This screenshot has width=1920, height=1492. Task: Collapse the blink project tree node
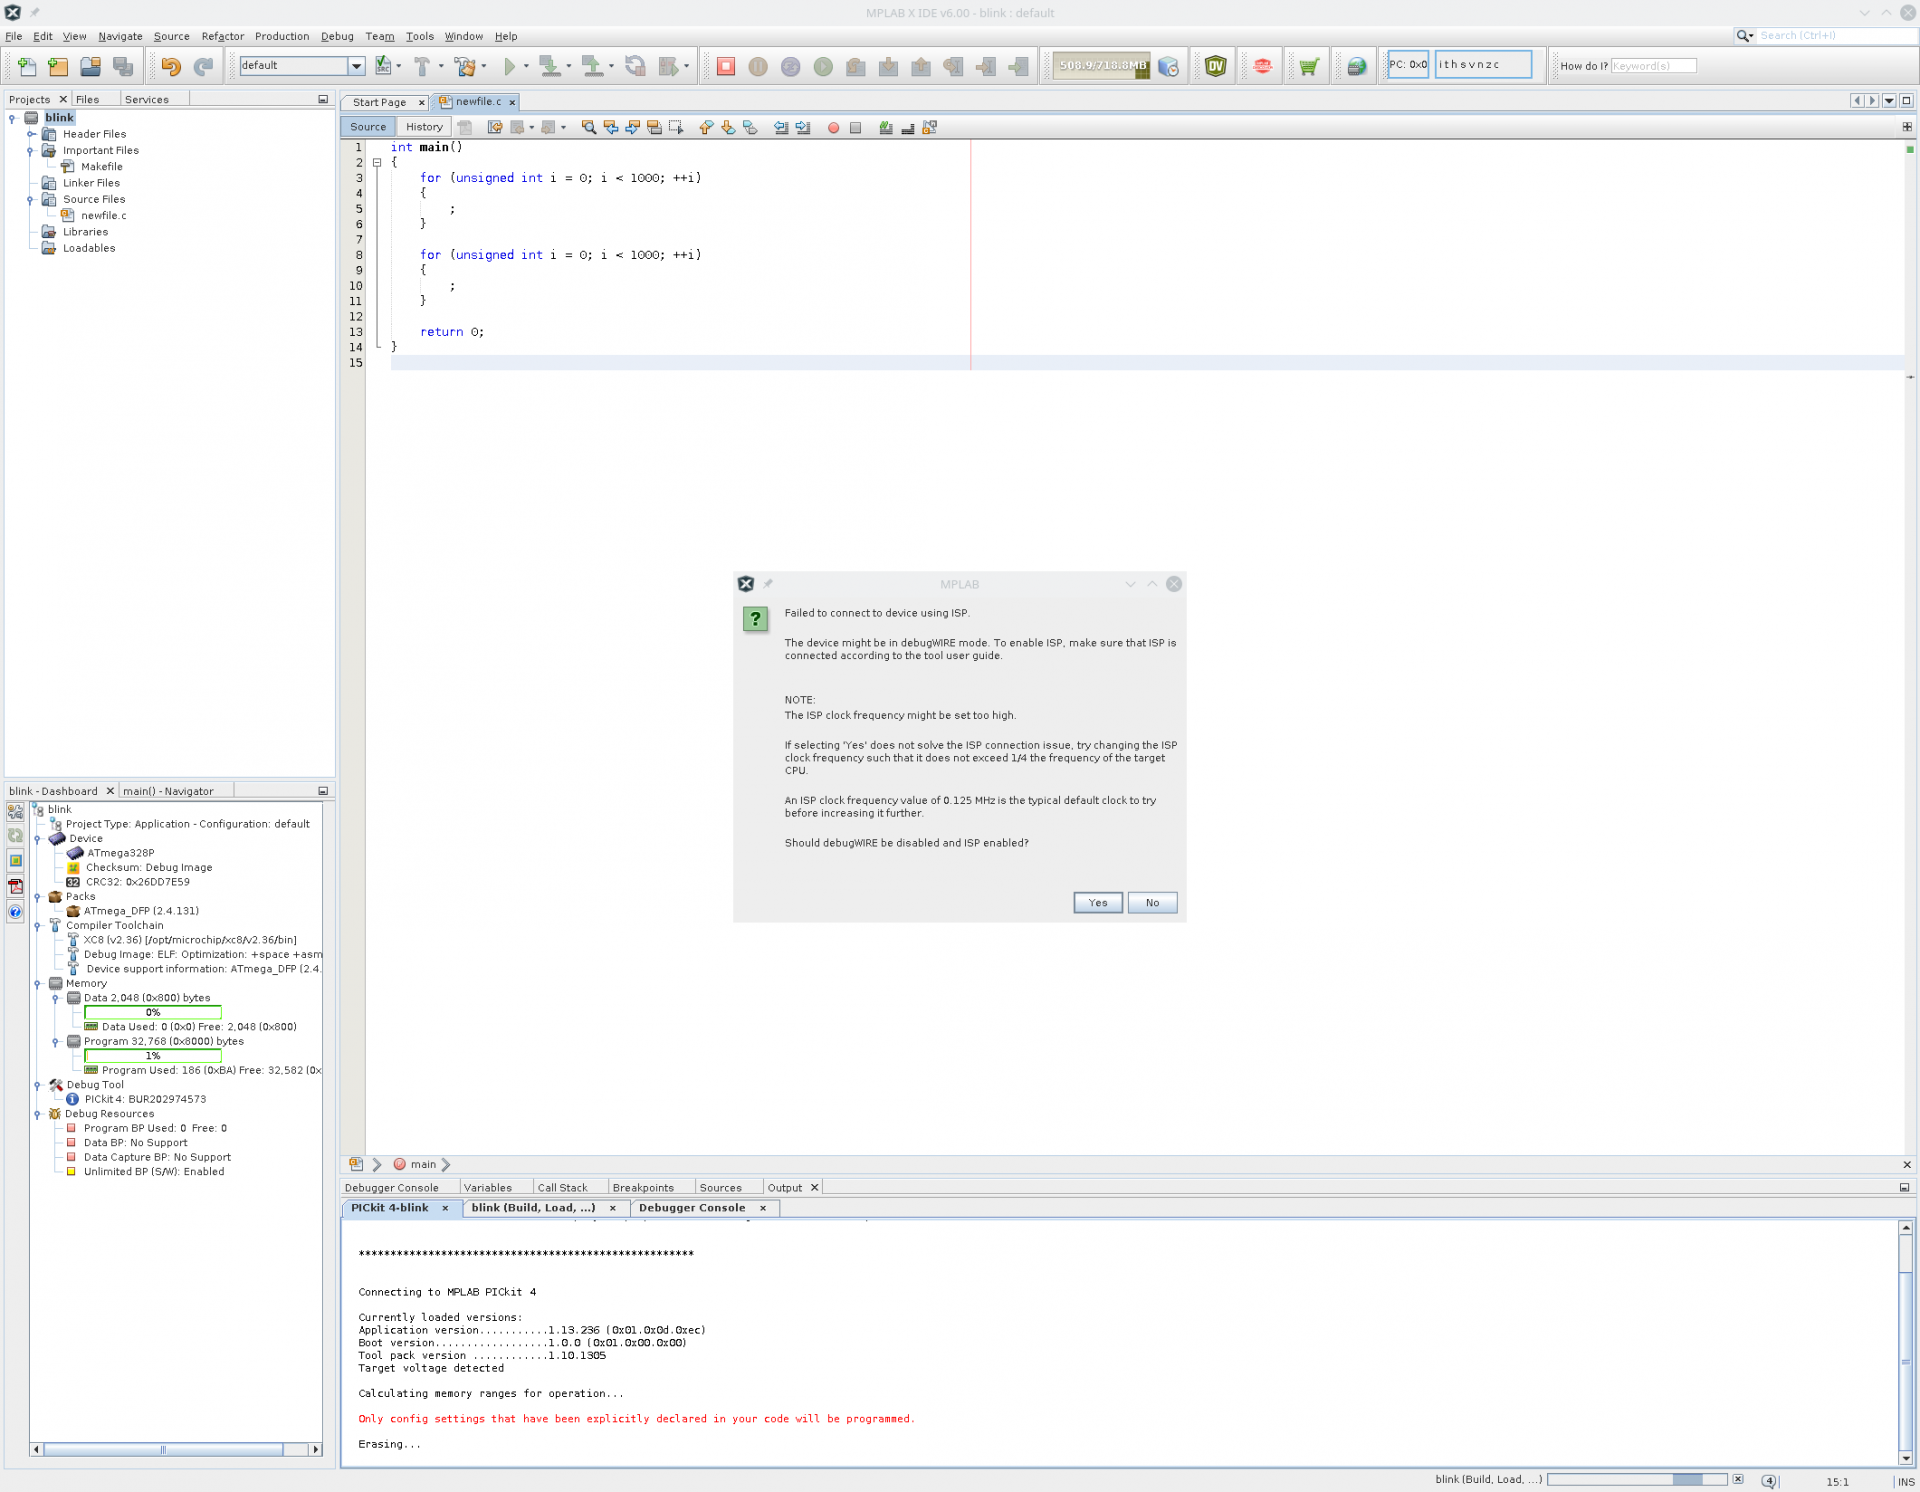tap(12, 118)
